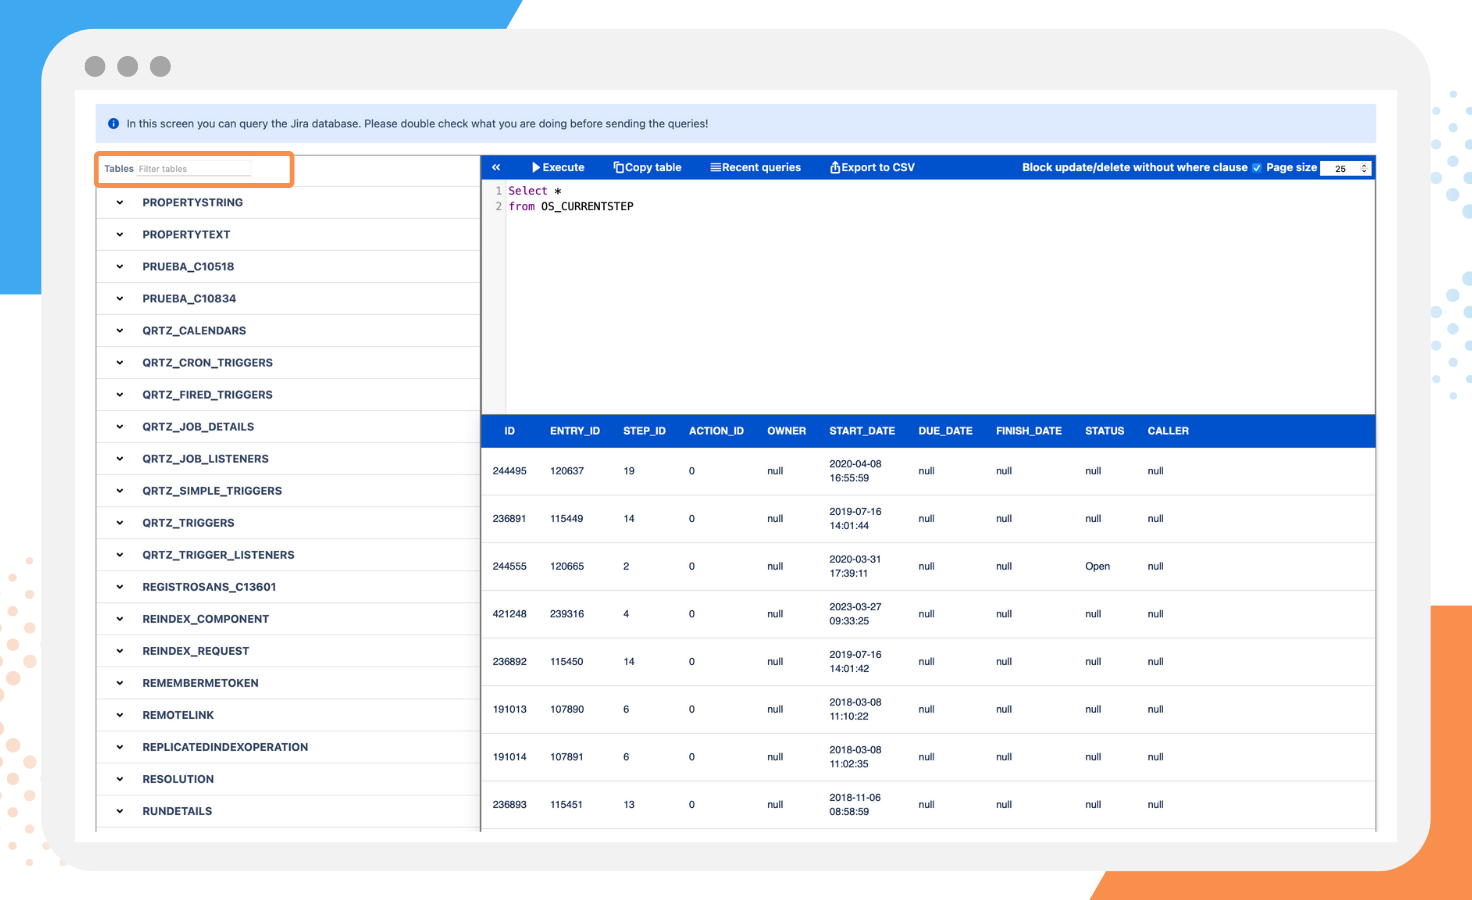Click the ENTRY_ID column header
This screenshot has width=1472, height=900.
(575, 431)
